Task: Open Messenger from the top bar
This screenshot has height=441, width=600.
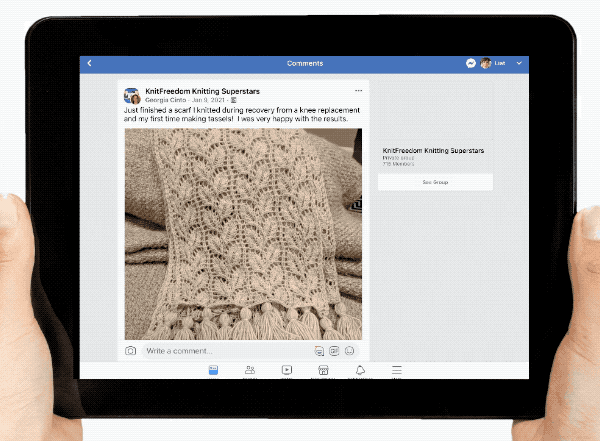Action: click(x=471, y=63)
